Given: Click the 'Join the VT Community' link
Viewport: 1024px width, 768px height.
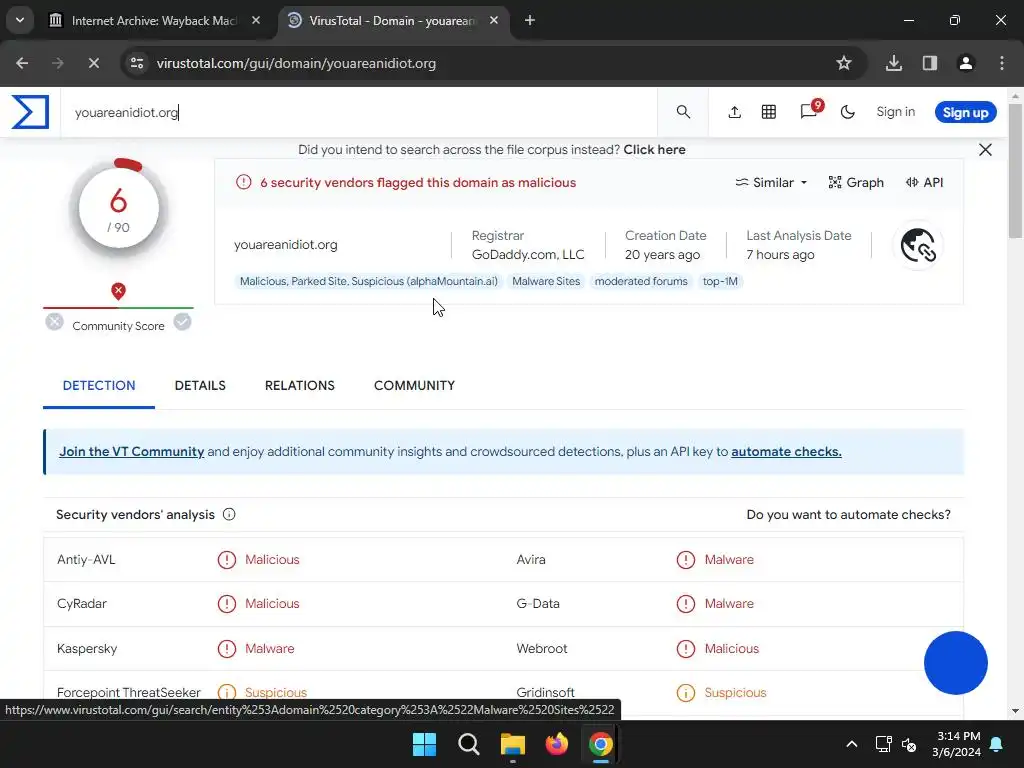Looking at the screenshot, I should 131,452.
